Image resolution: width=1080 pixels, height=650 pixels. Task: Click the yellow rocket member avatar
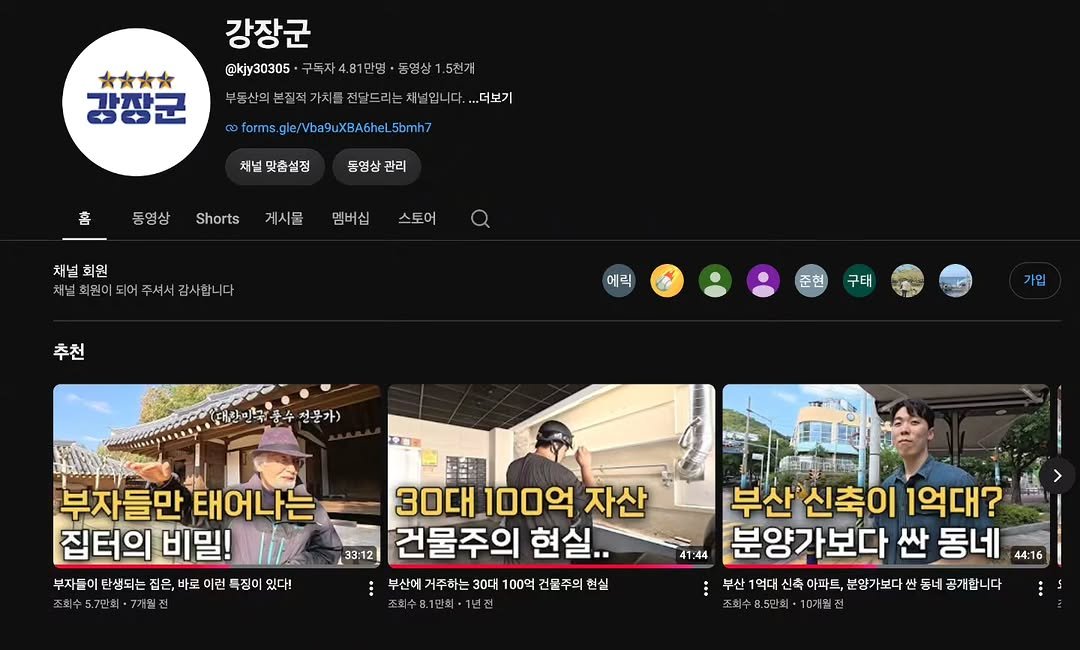point(667,281)
